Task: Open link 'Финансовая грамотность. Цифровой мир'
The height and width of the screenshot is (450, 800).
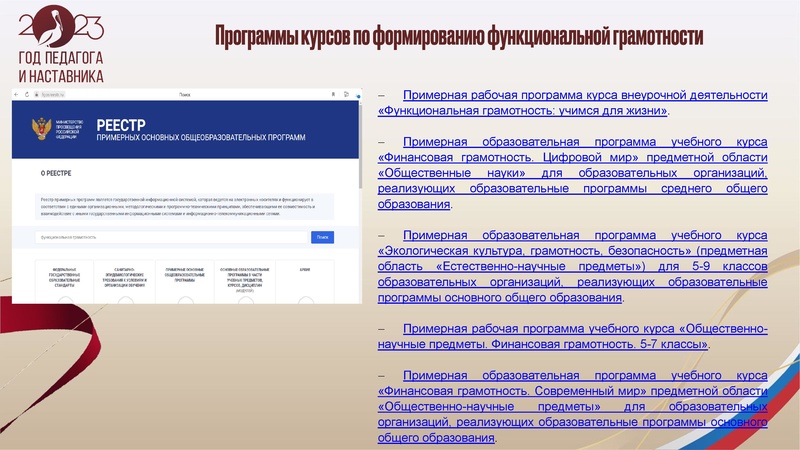Action: click(x=572, y=173)
